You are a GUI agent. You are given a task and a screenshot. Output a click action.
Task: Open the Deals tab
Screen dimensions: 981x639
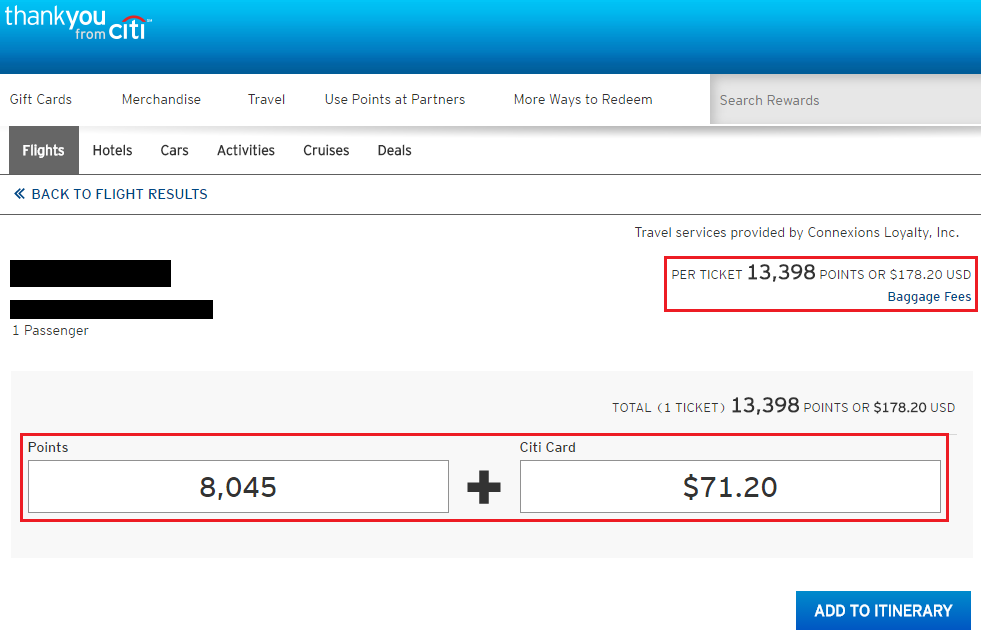394,150
